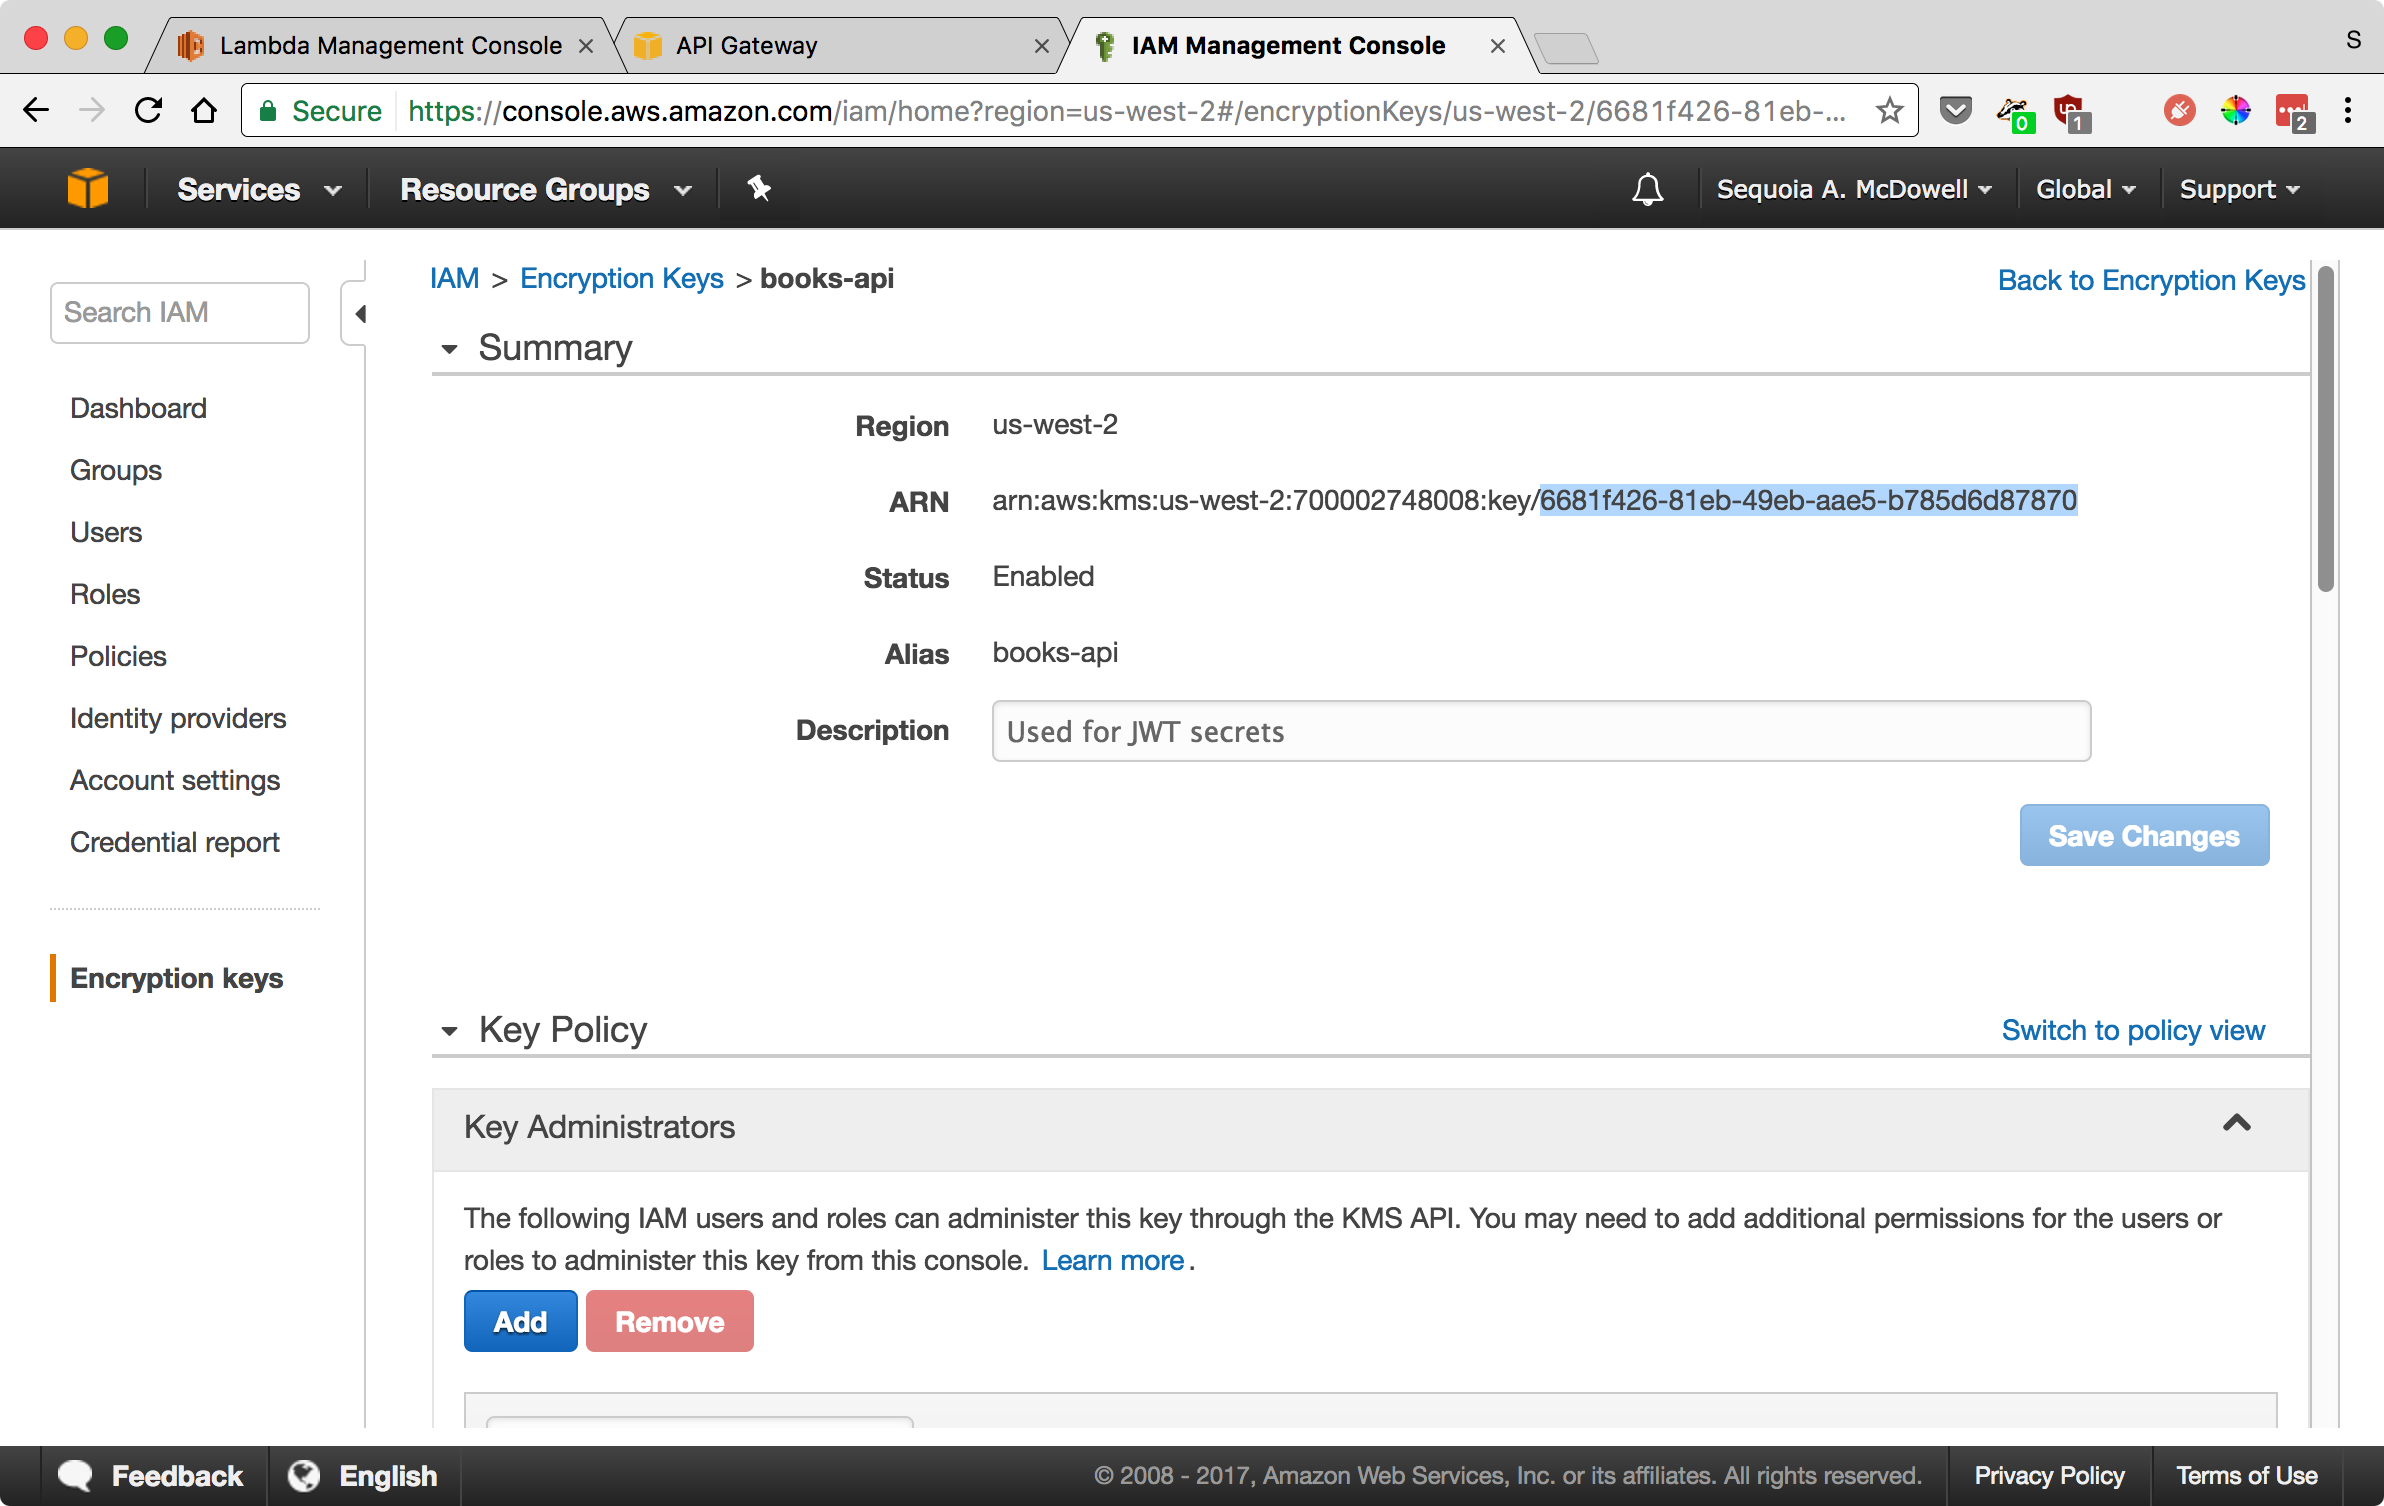Open Dashboard in IAM sidebar

point(138,408)
